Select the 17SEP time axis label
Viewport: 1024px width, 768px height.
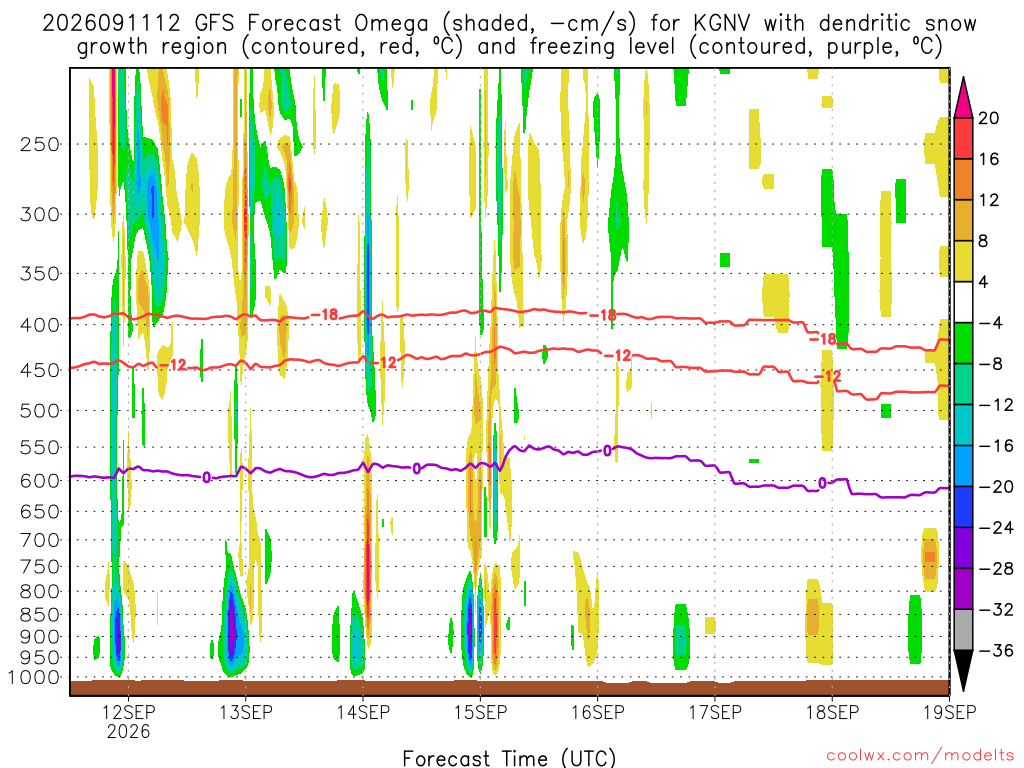click(715, 712)
